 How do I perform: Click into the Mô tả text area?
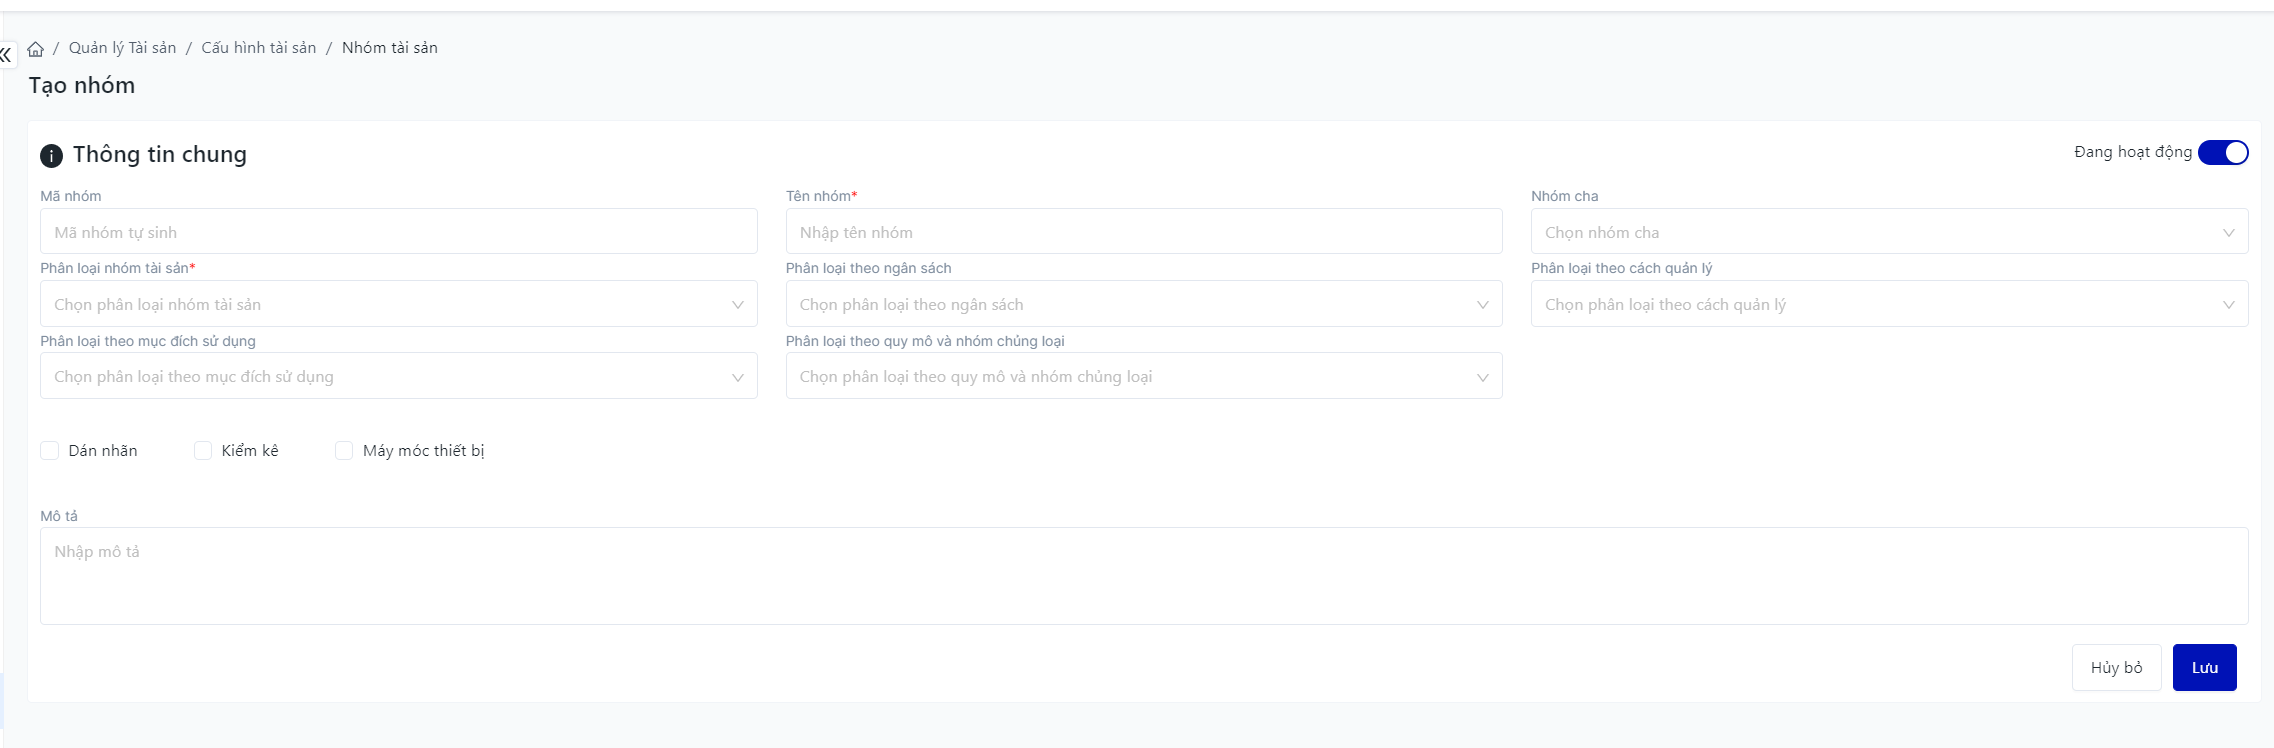1143,576
